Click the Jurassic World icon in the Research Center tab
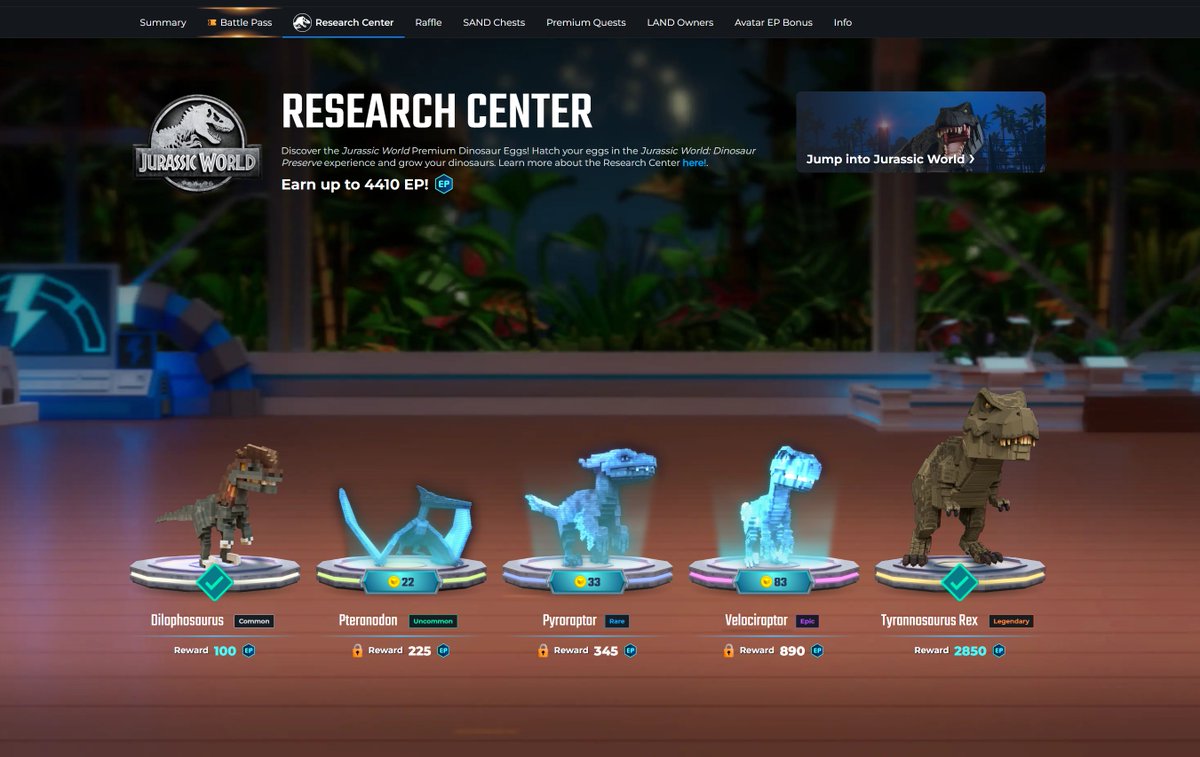1200x757 pixels. 302,22
